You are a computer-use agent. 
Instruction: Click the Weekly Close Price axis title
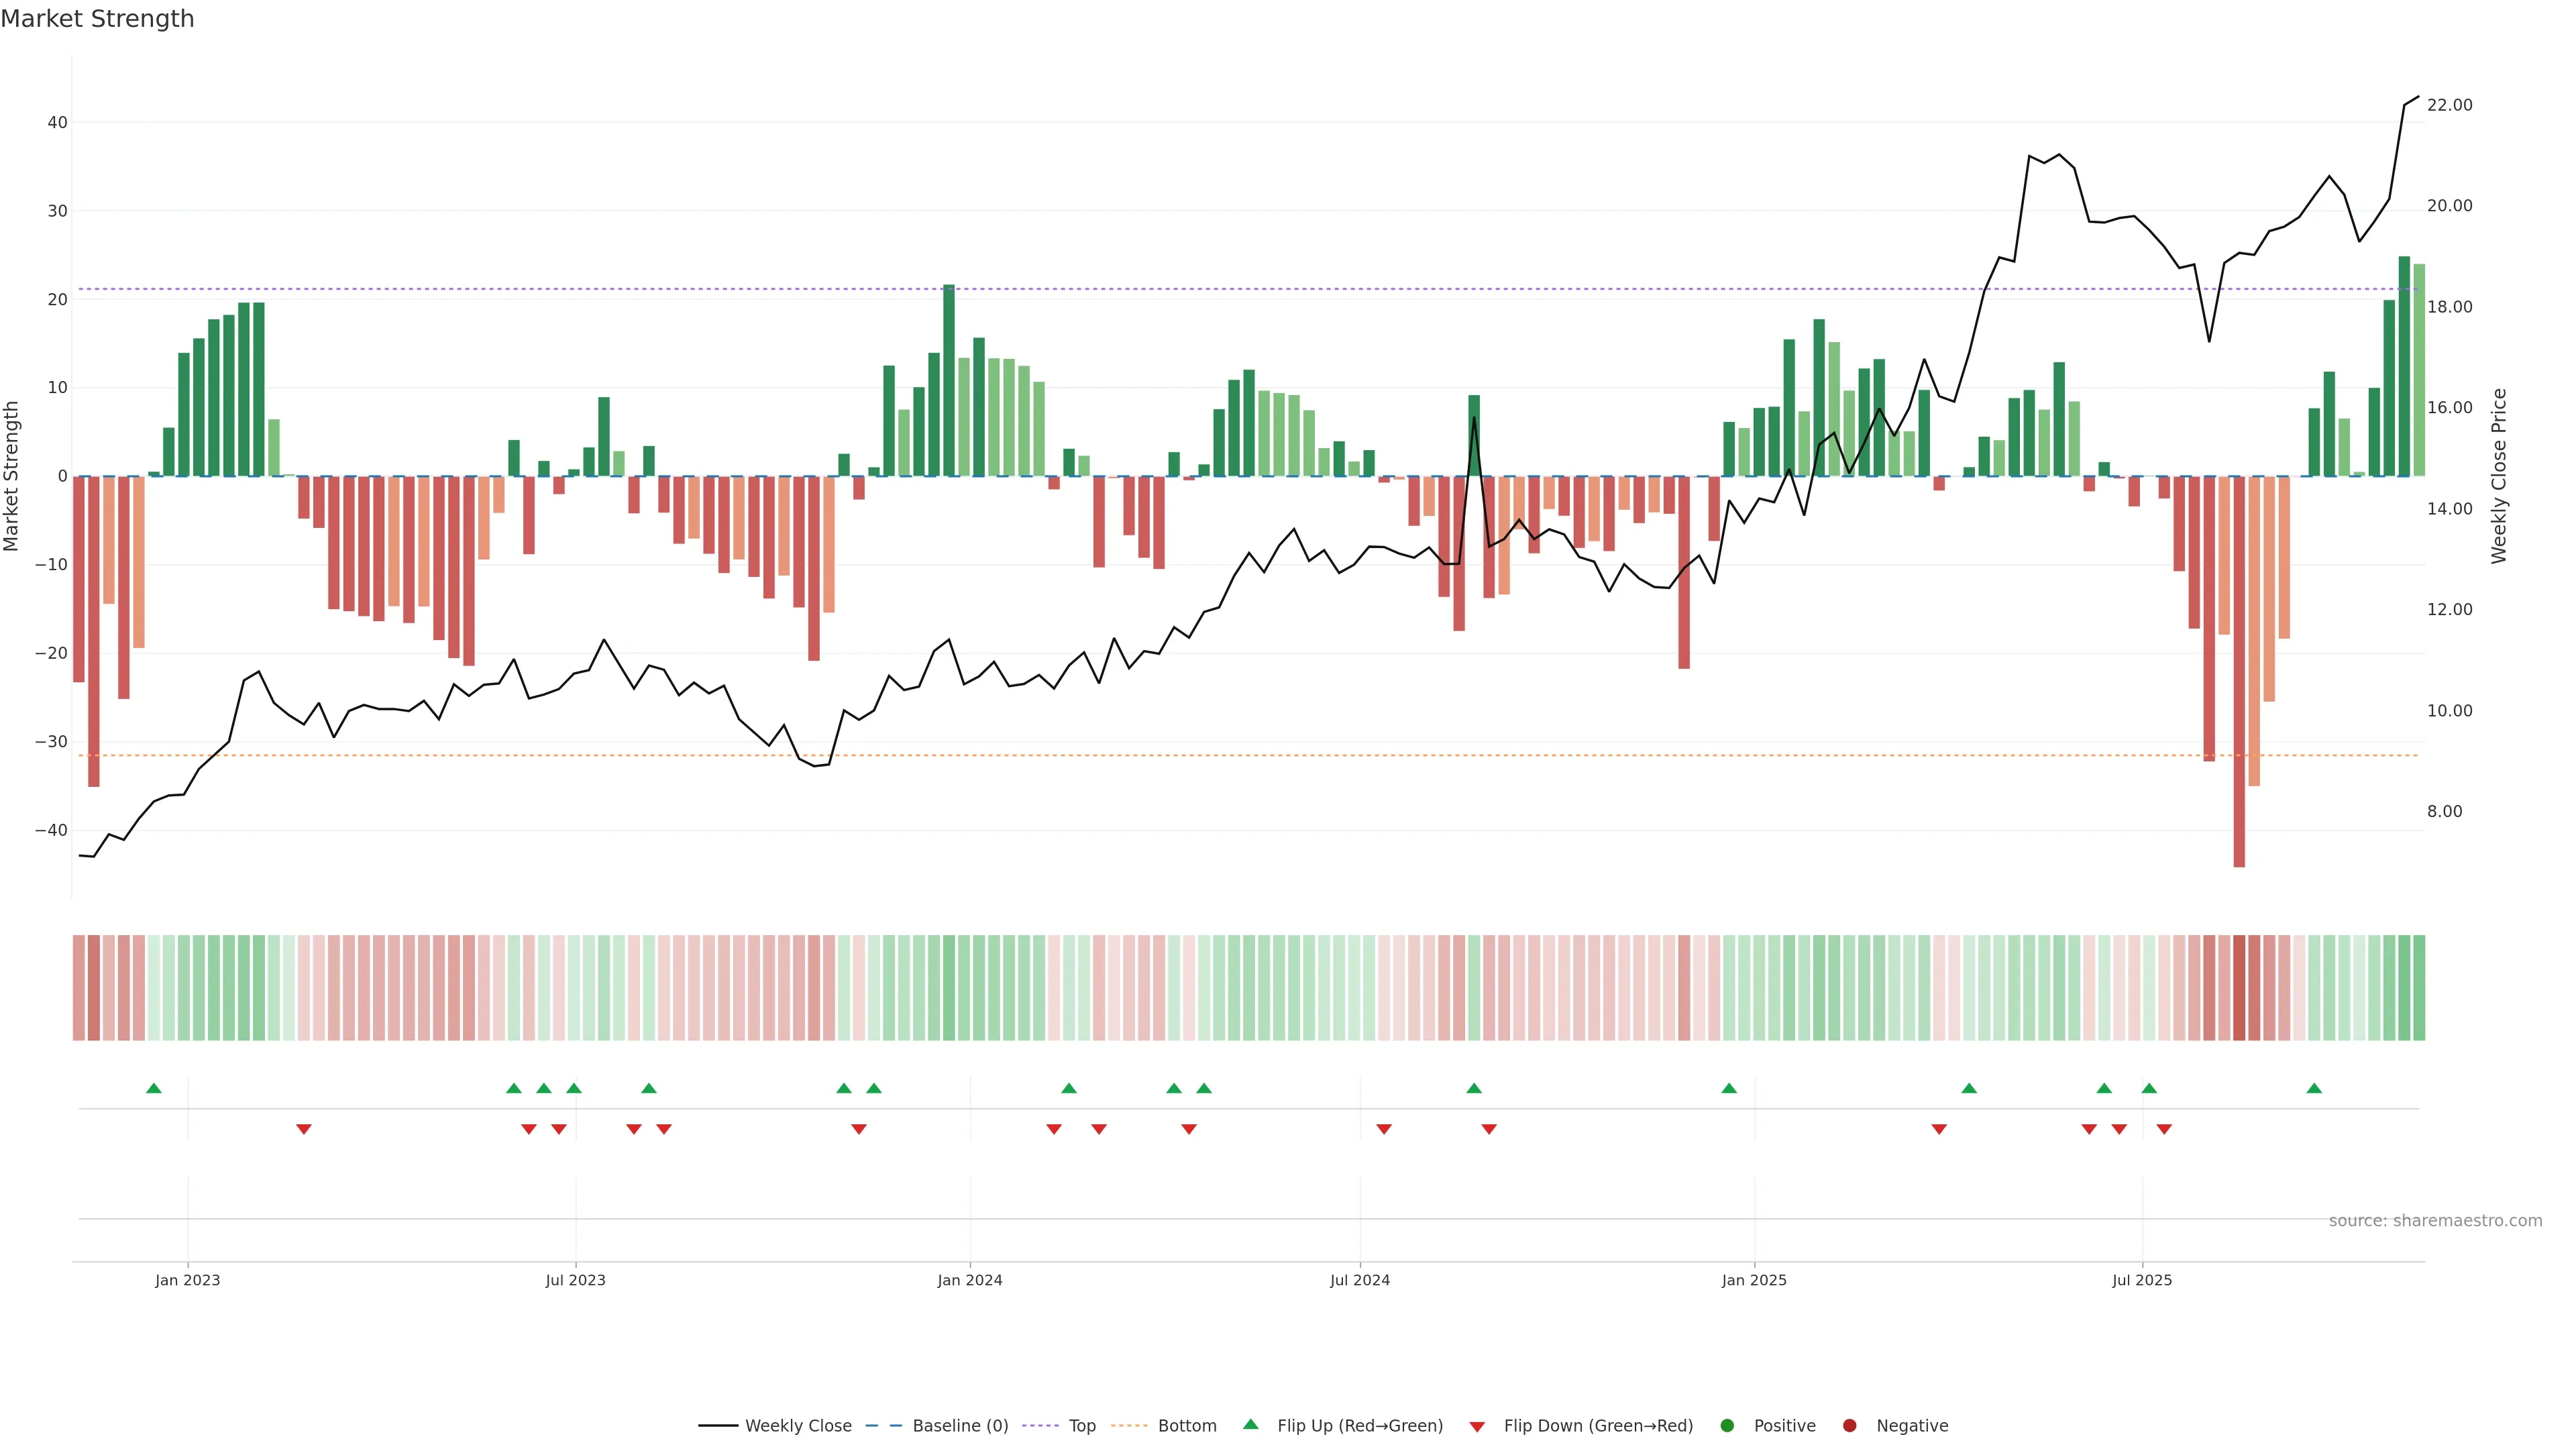[x=2499, y=476]
